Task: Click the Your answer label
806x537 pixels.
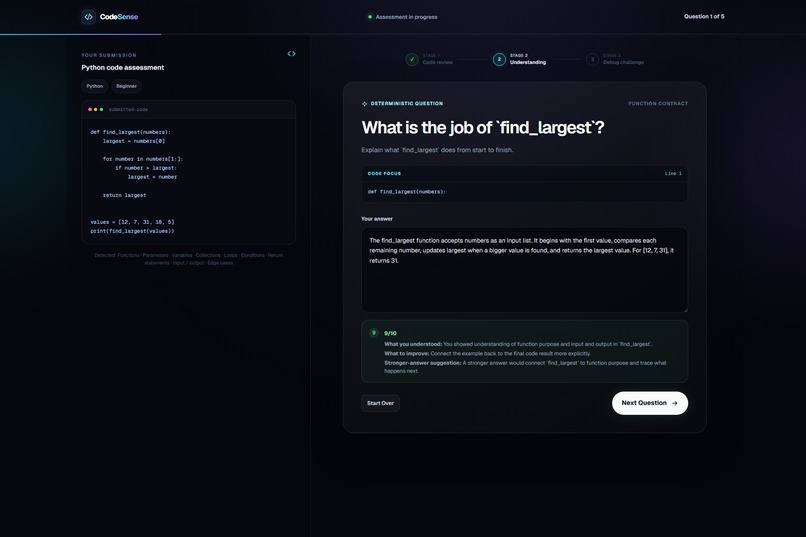Action: pyautogui.click(x=377, y=219)
